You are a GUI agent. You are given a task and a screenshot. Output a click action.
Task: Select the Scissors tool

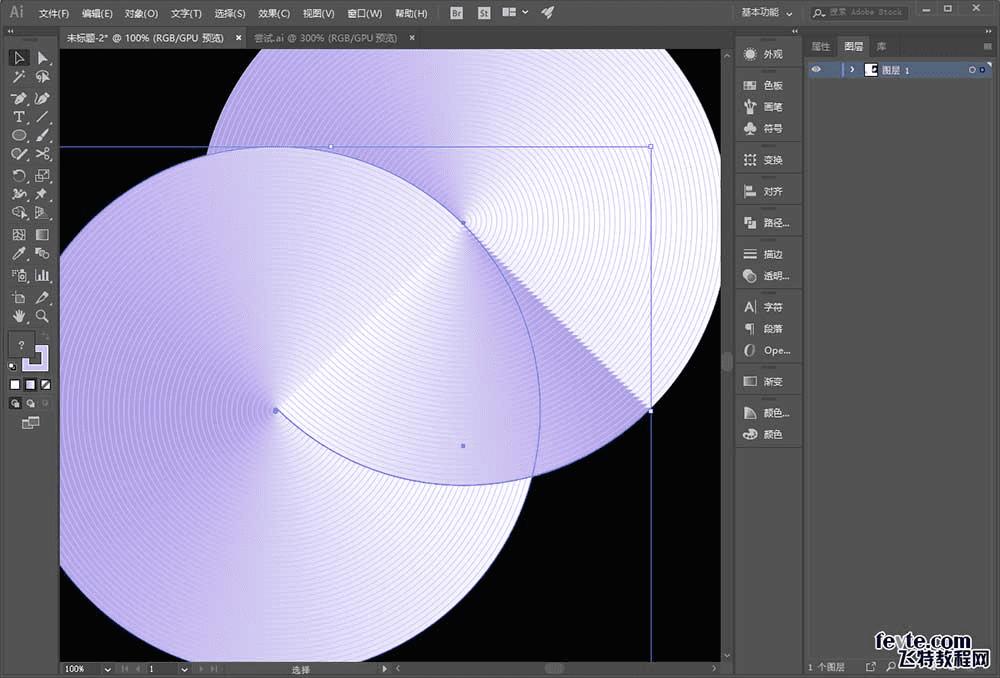[x=43, y=154]
